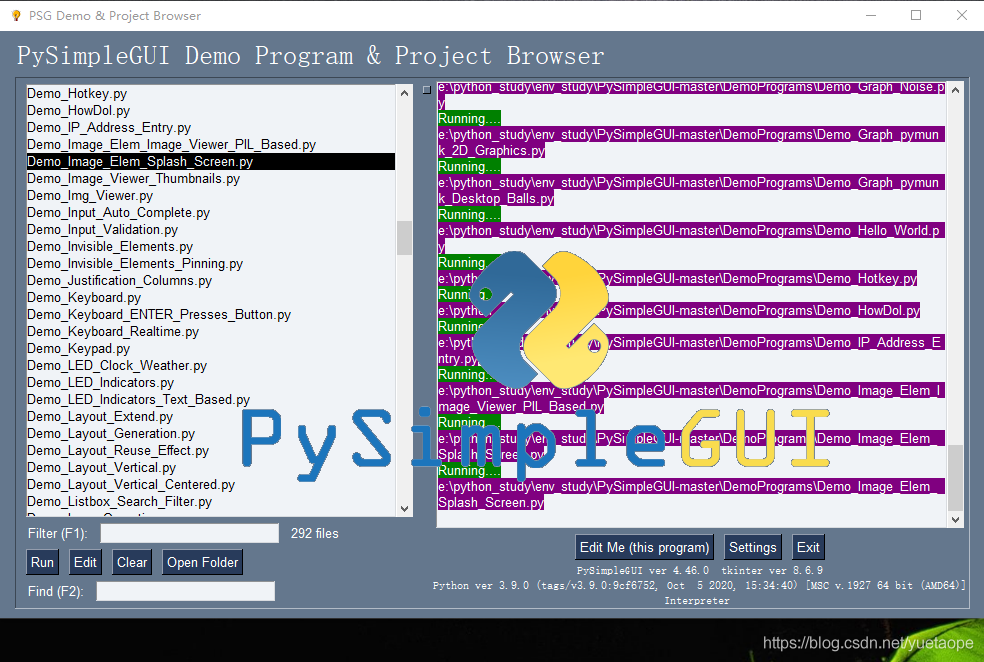
Task: Select Demo_Layout_Vertical_Centered.py
Action: (211, 484)
